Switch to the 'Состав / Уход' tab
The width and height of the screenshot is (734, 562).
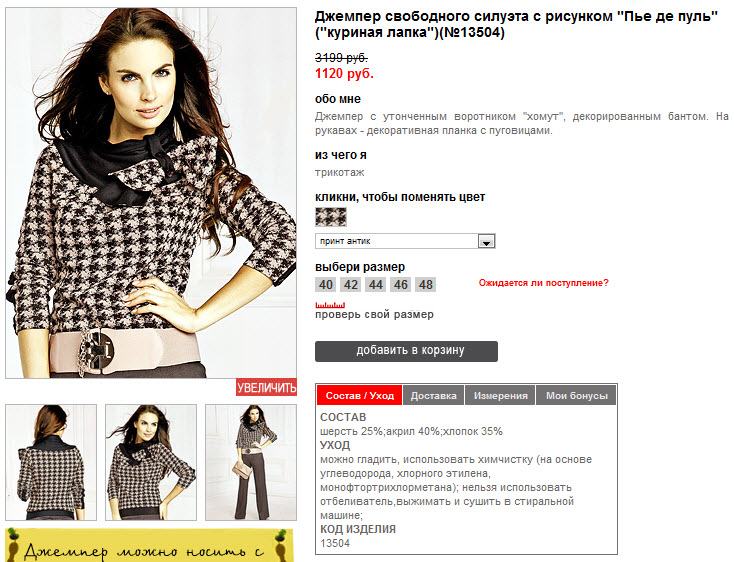point(360,395)
